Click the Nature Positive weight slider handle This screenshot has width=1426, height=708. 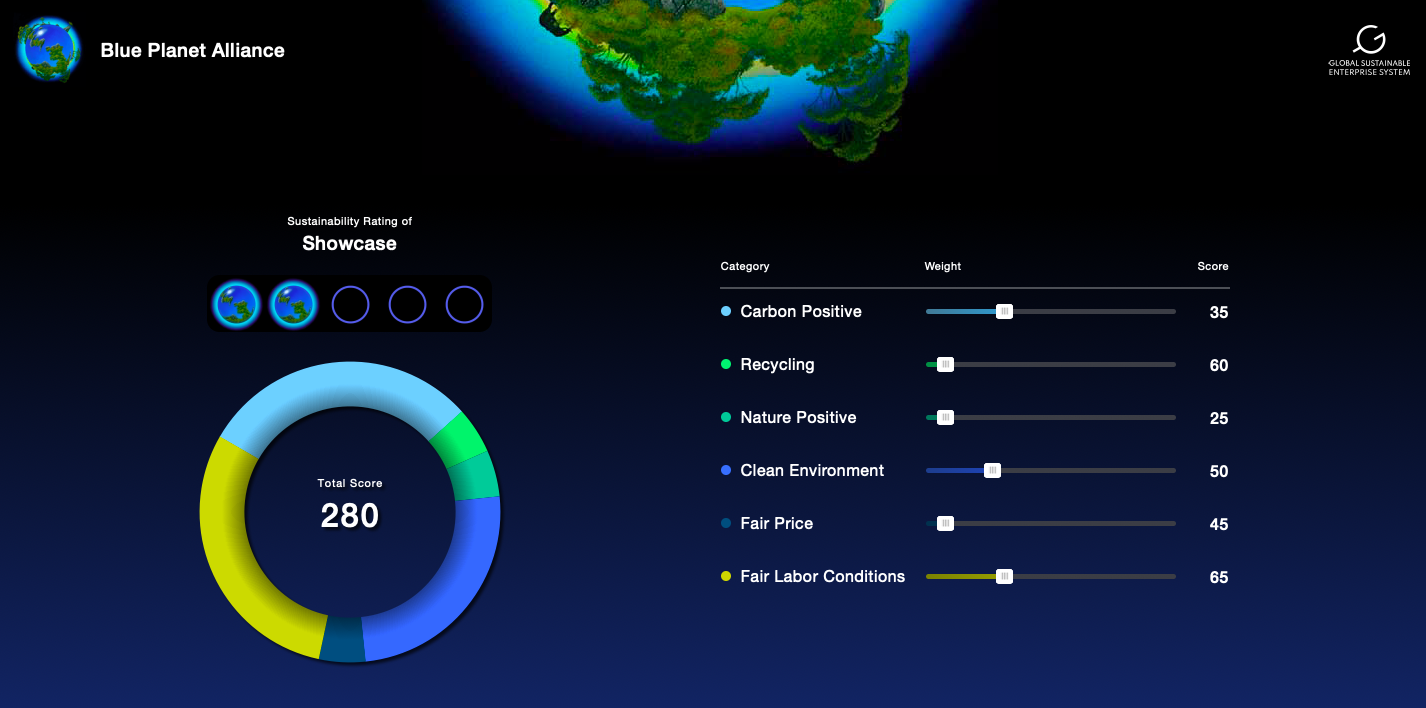[x=945, y=418]
